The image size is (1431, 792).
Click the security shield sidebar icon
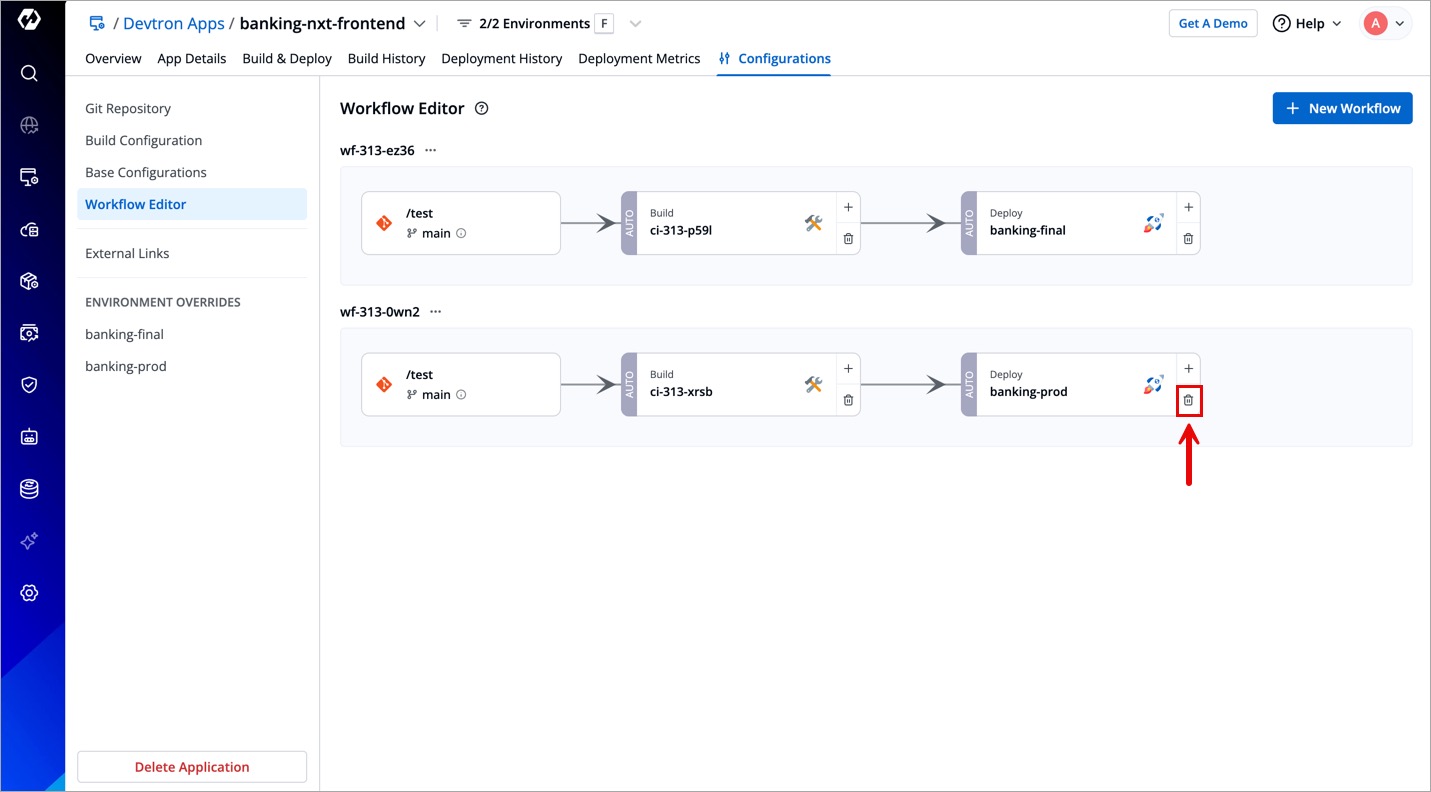pyautogui.click(x=29, y=385)
